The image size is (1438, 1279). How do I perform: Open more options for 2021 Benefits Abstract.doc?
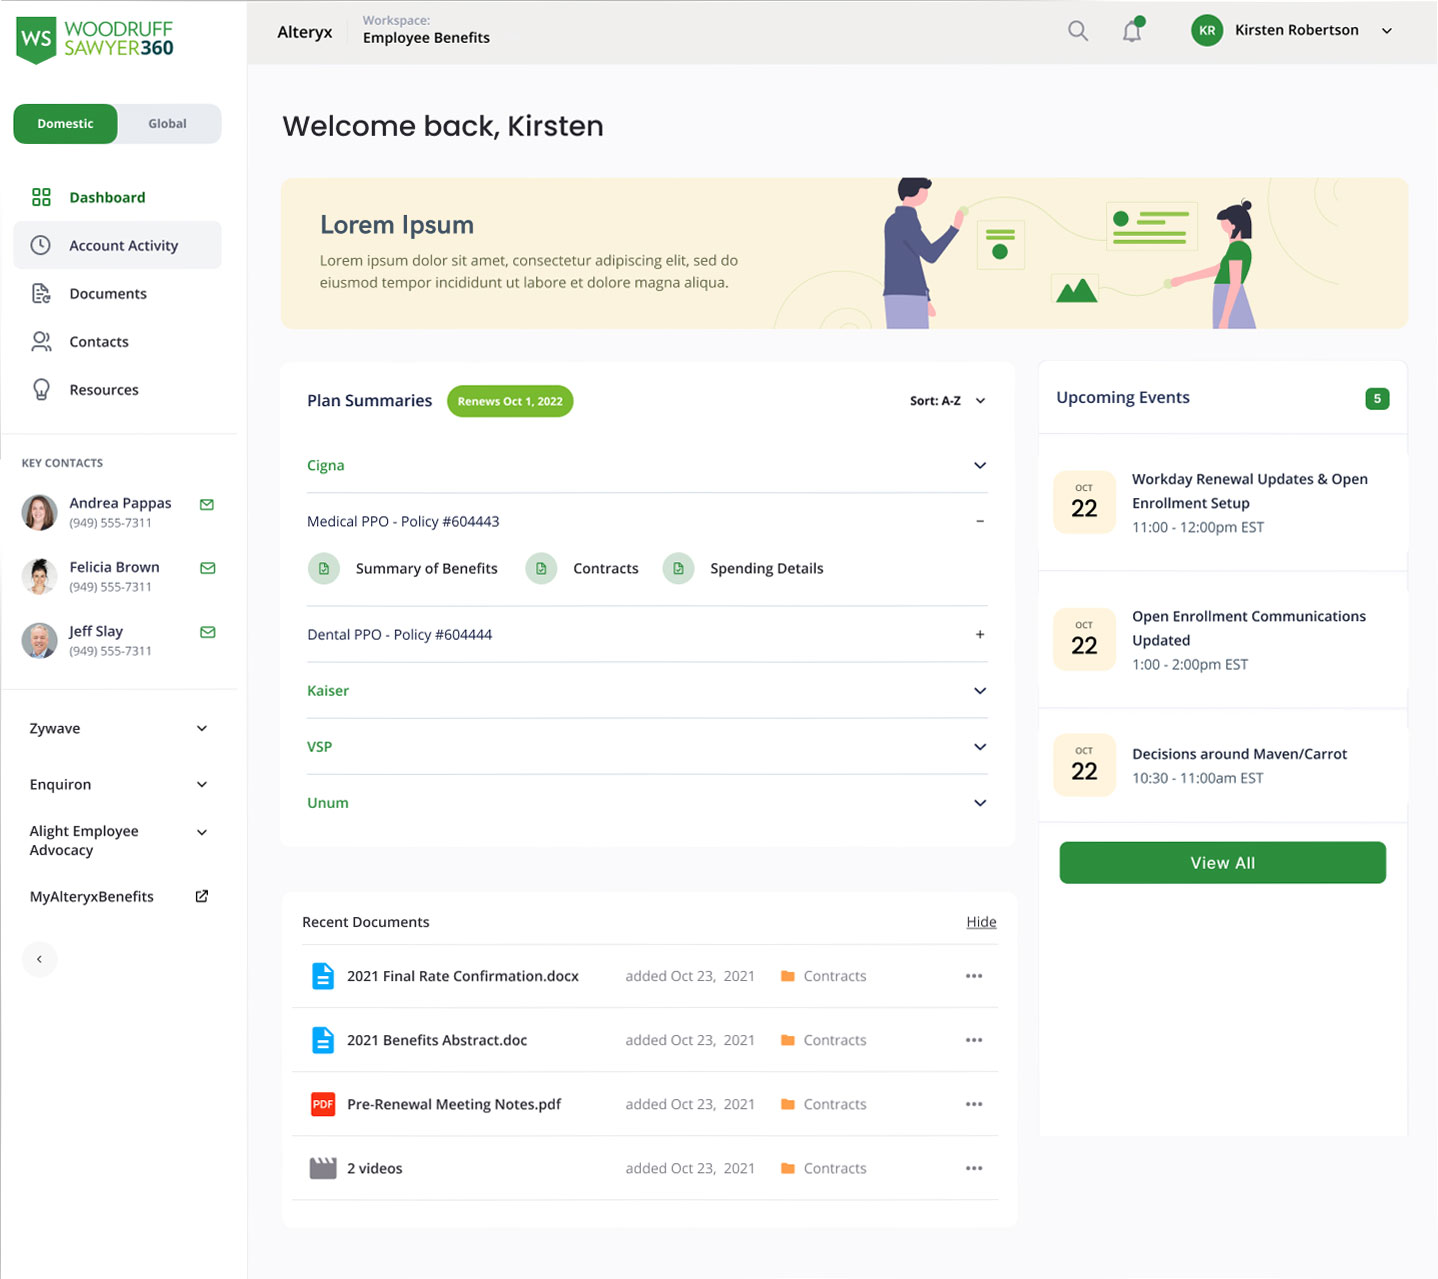pos(973,1040)
